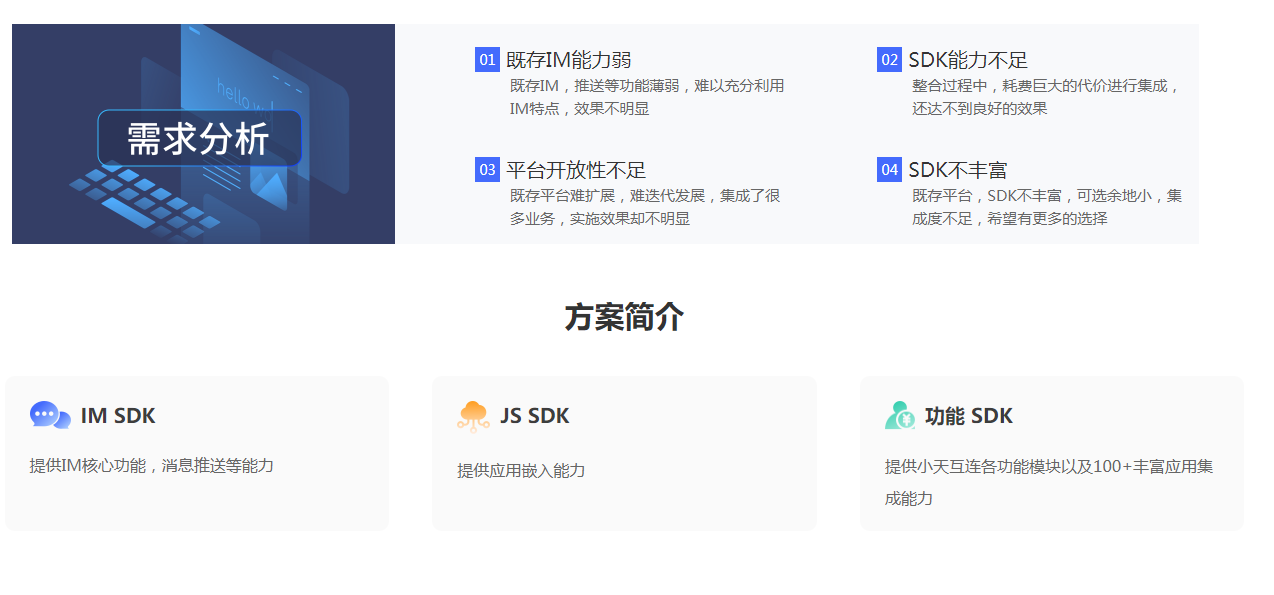The height and width of the screenshot is (595, 1274).
Task: Click the blue 04 number badge
Action: pos(889,170)
